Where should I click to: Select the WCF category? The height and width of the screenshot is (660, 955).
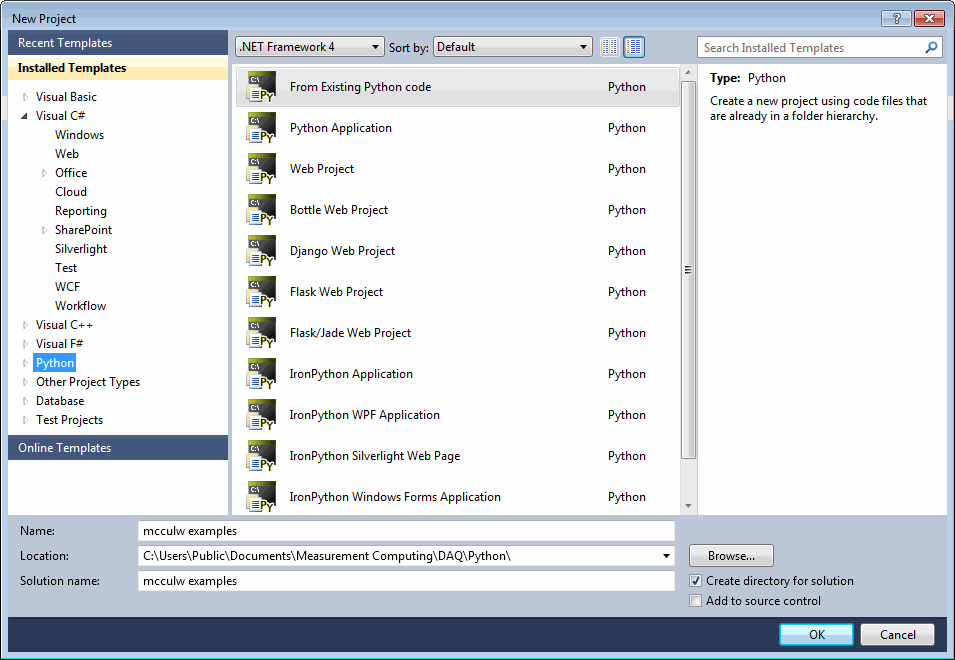(x=67, y=287)
